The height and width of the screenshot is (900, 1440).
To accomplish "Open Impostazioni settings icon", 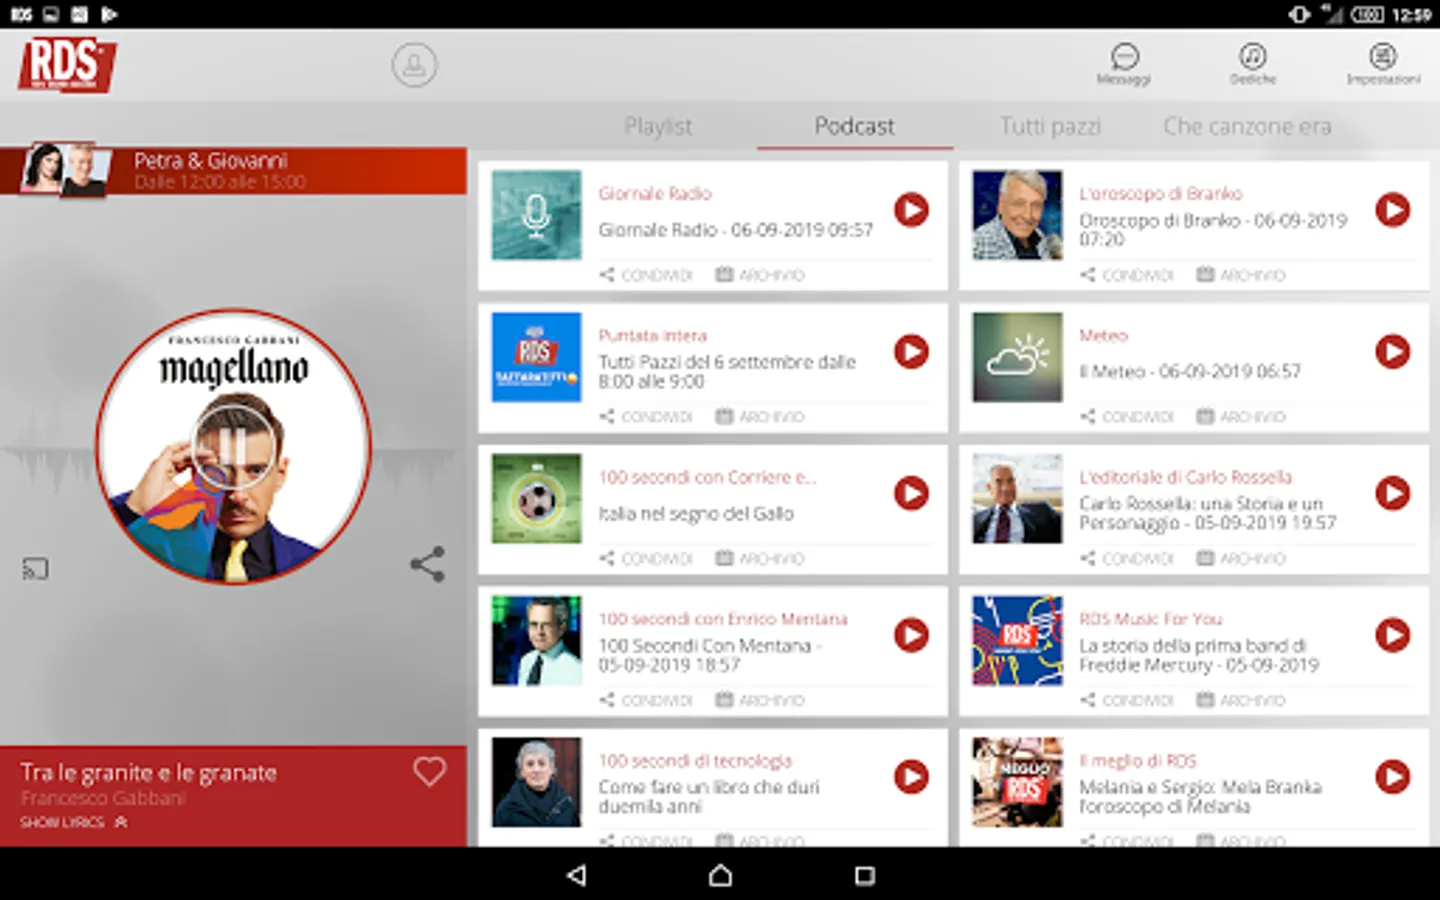I will tap(1383, 64).
